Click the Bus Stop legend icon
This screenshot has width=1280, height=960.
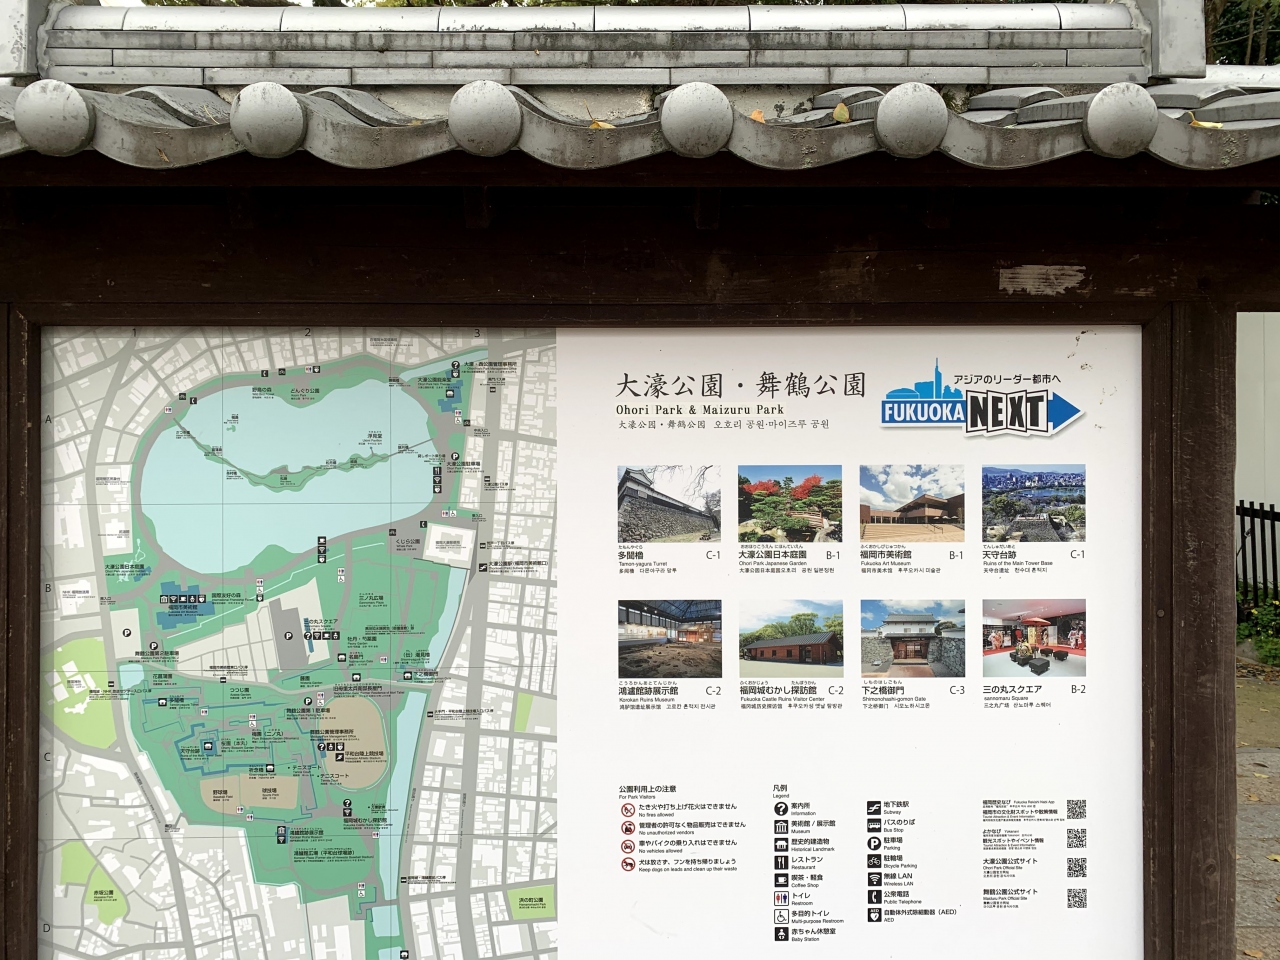(874, 825)
